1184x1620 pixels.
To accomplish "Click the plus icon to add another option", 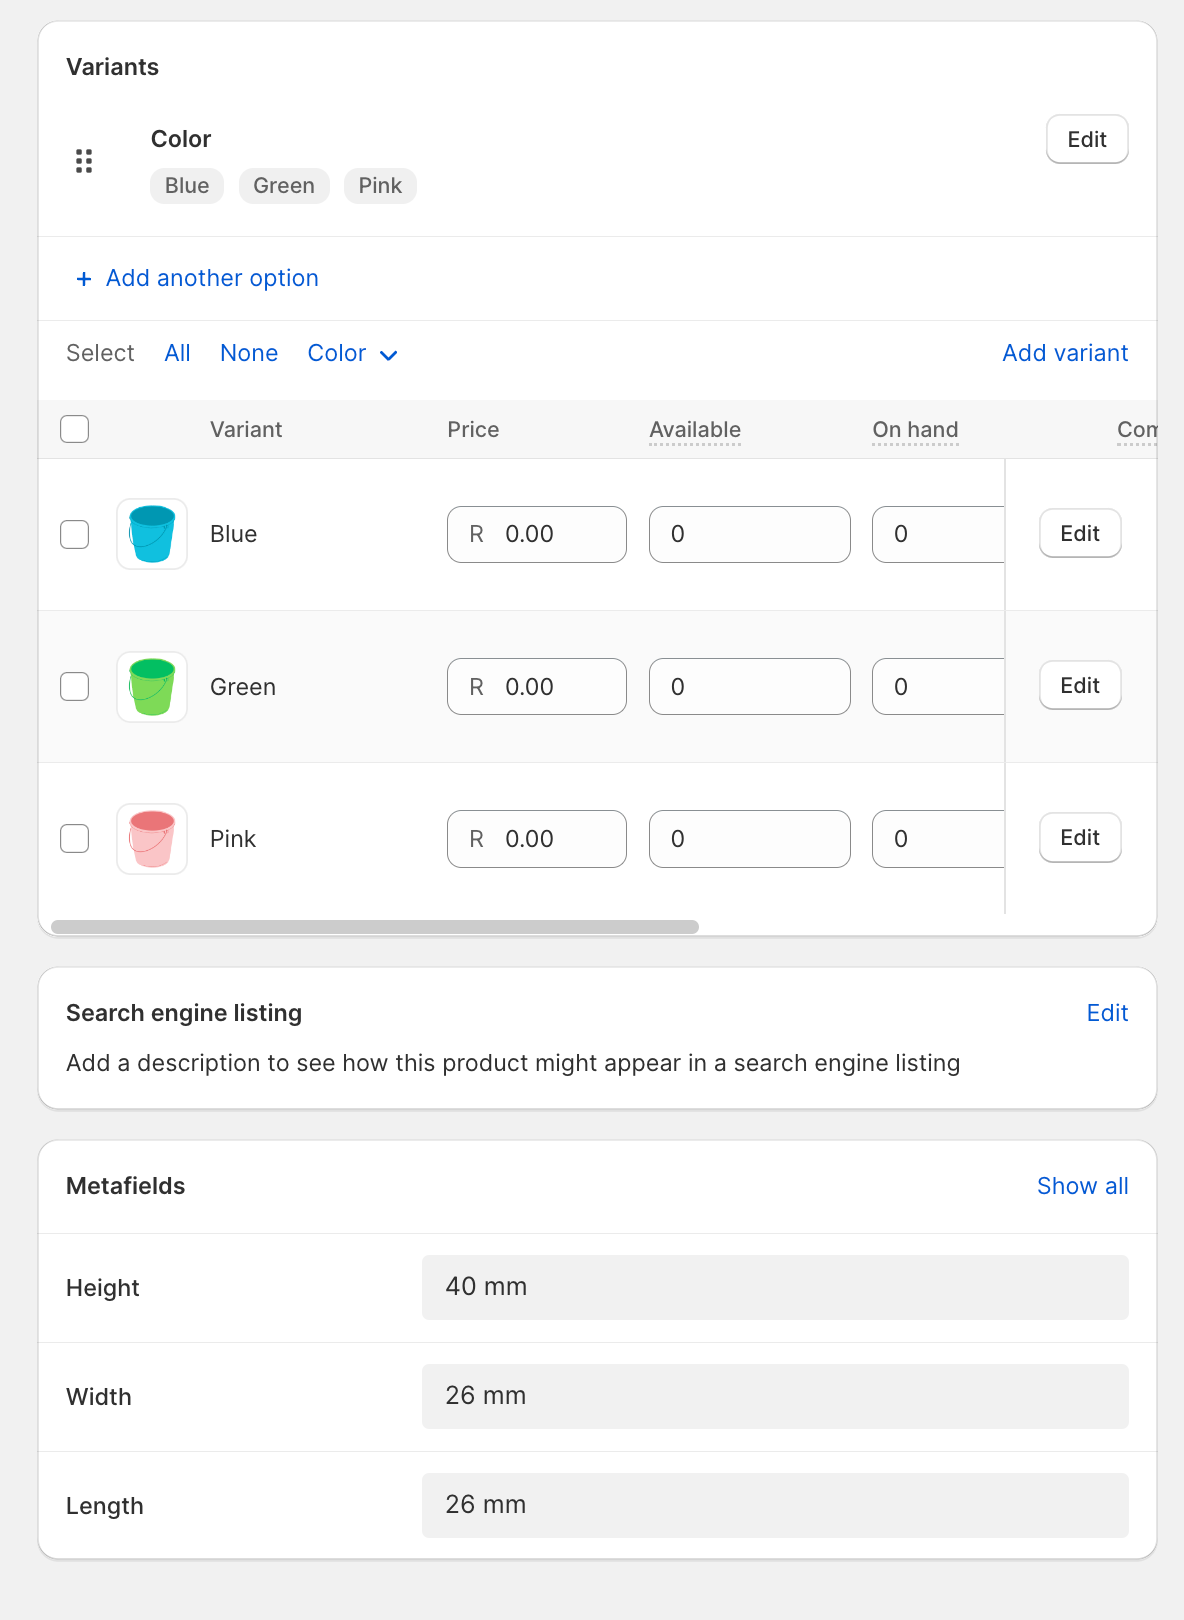I will point(84,279).
